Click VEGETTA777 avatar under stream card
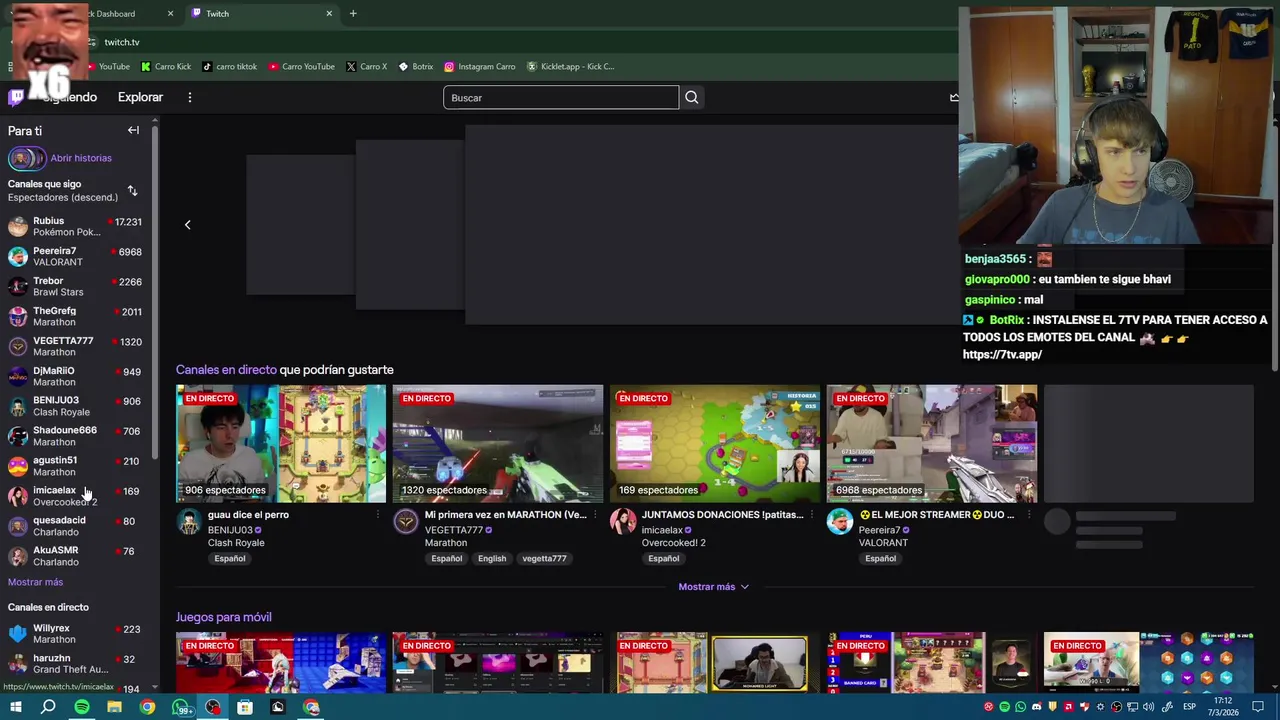The height and width of the screenshot is (720, 1280). click(x=405, y=521)
